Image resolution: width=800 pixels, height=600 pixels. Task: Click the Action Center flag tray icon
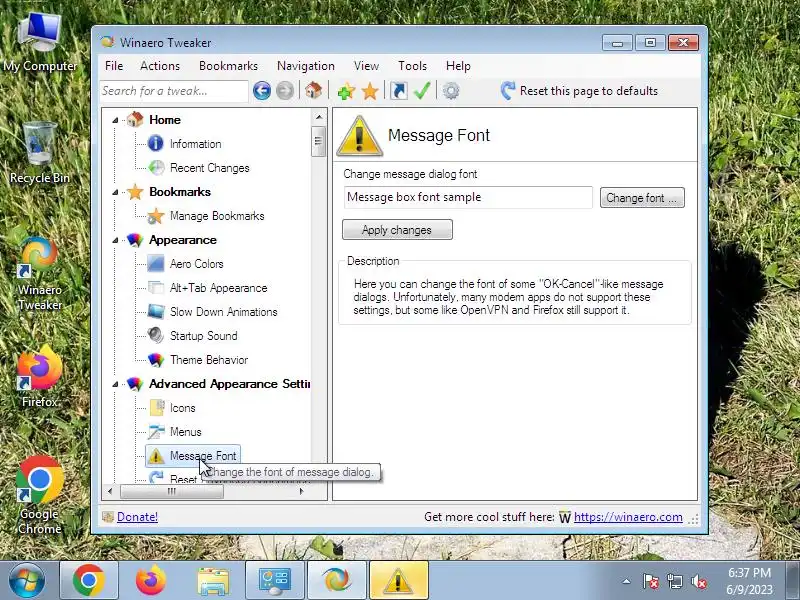tap(651, 581)
